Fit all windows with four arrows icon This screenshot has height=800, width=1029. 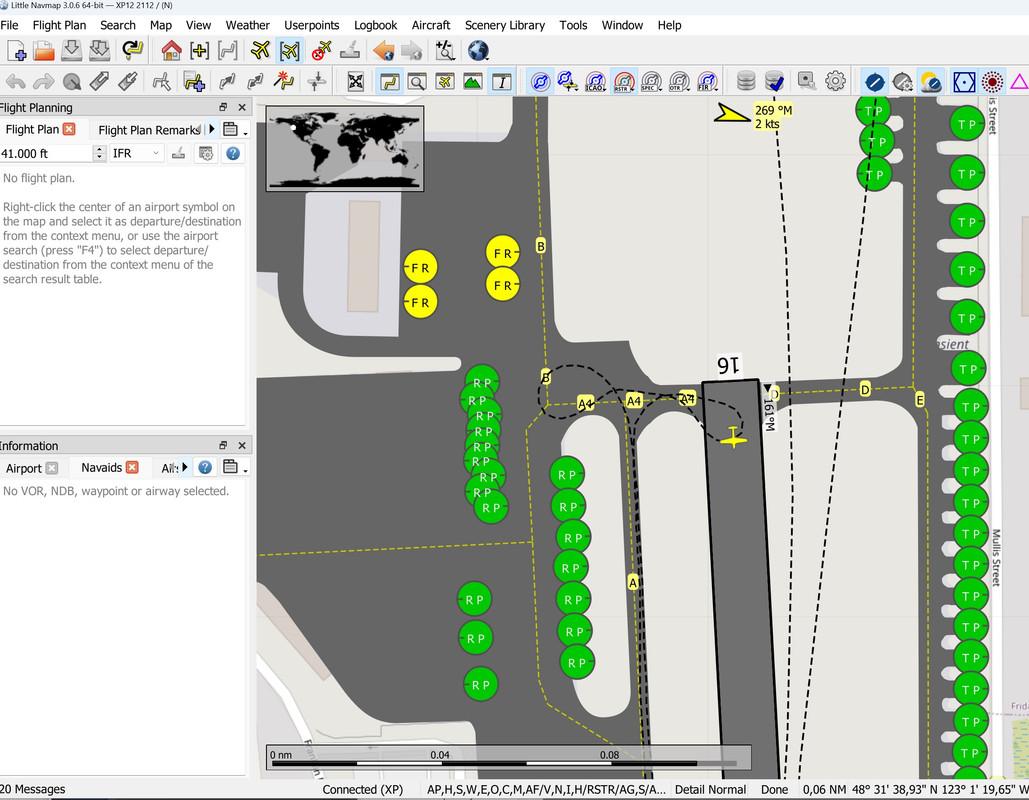(356, 81)
